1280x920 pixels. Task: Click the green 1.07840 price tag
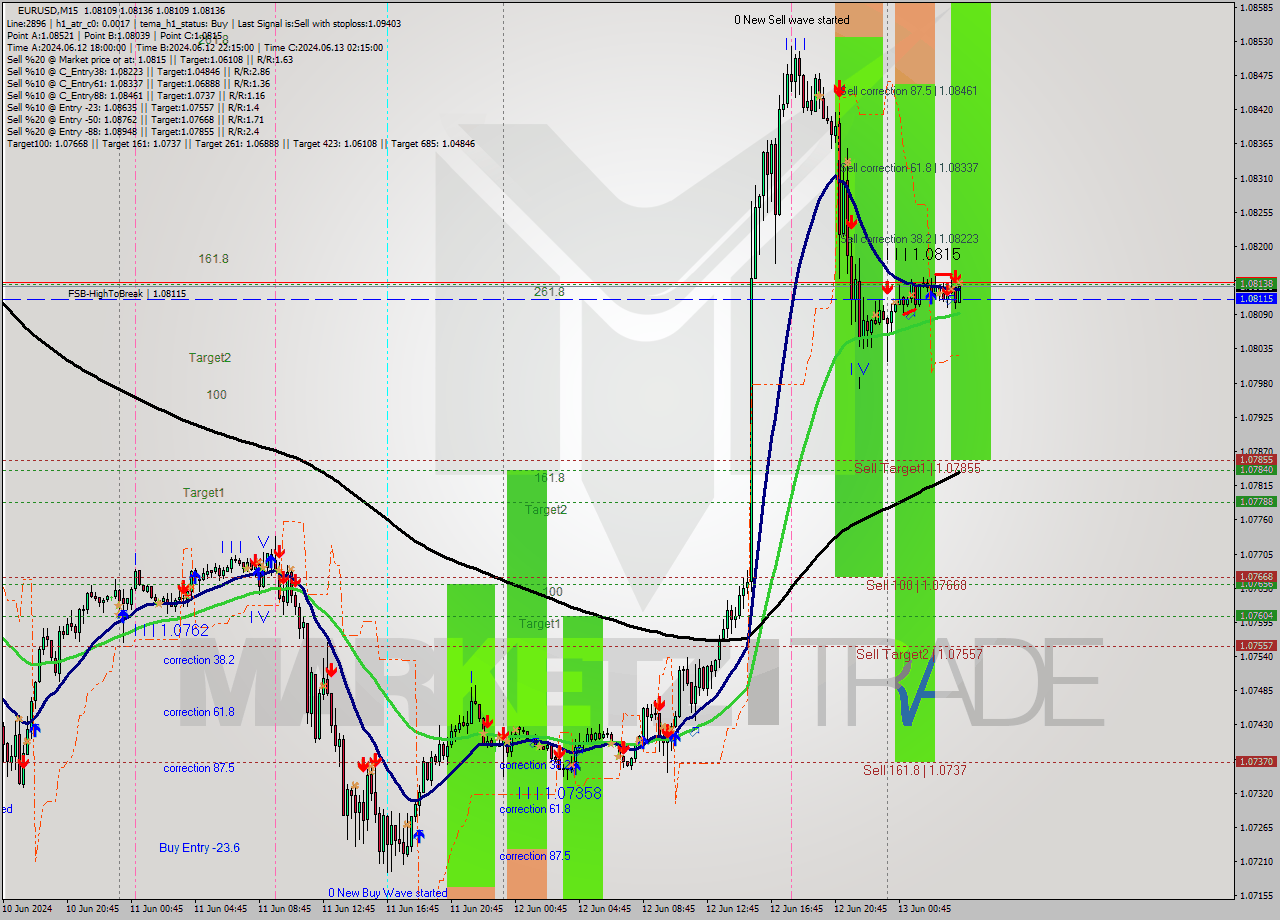1256,470
